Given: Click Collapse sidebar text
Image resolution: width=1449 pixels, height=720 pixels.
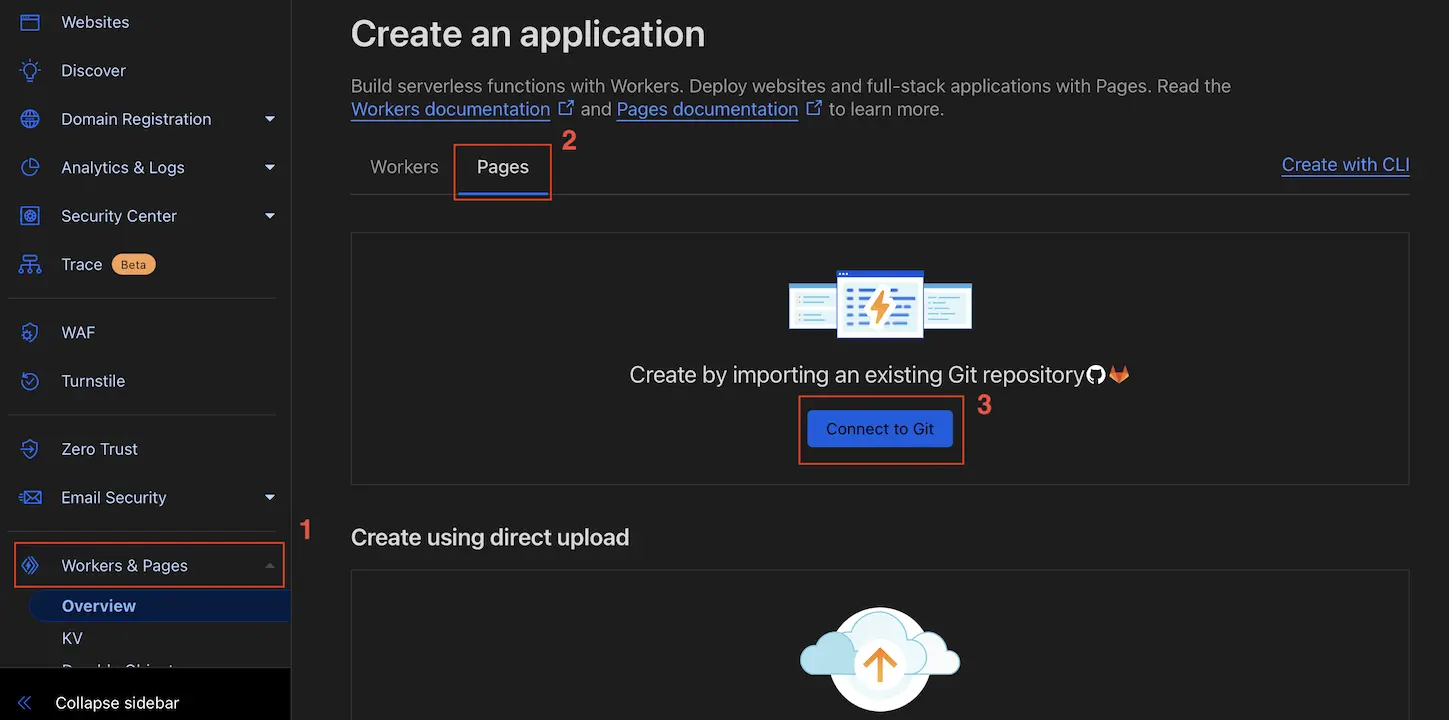Looking at the screenshot, I should [117, 703].
